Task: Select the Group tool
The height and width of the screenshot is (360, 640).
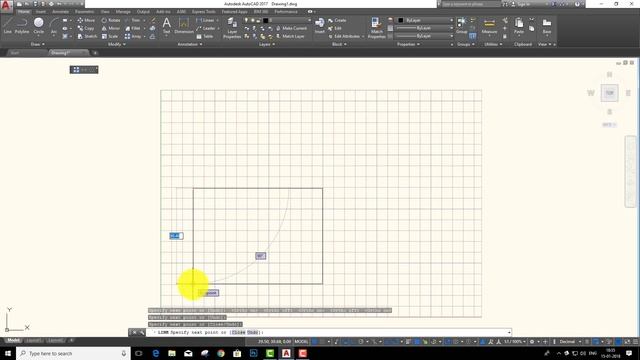Action: point(461,25)
